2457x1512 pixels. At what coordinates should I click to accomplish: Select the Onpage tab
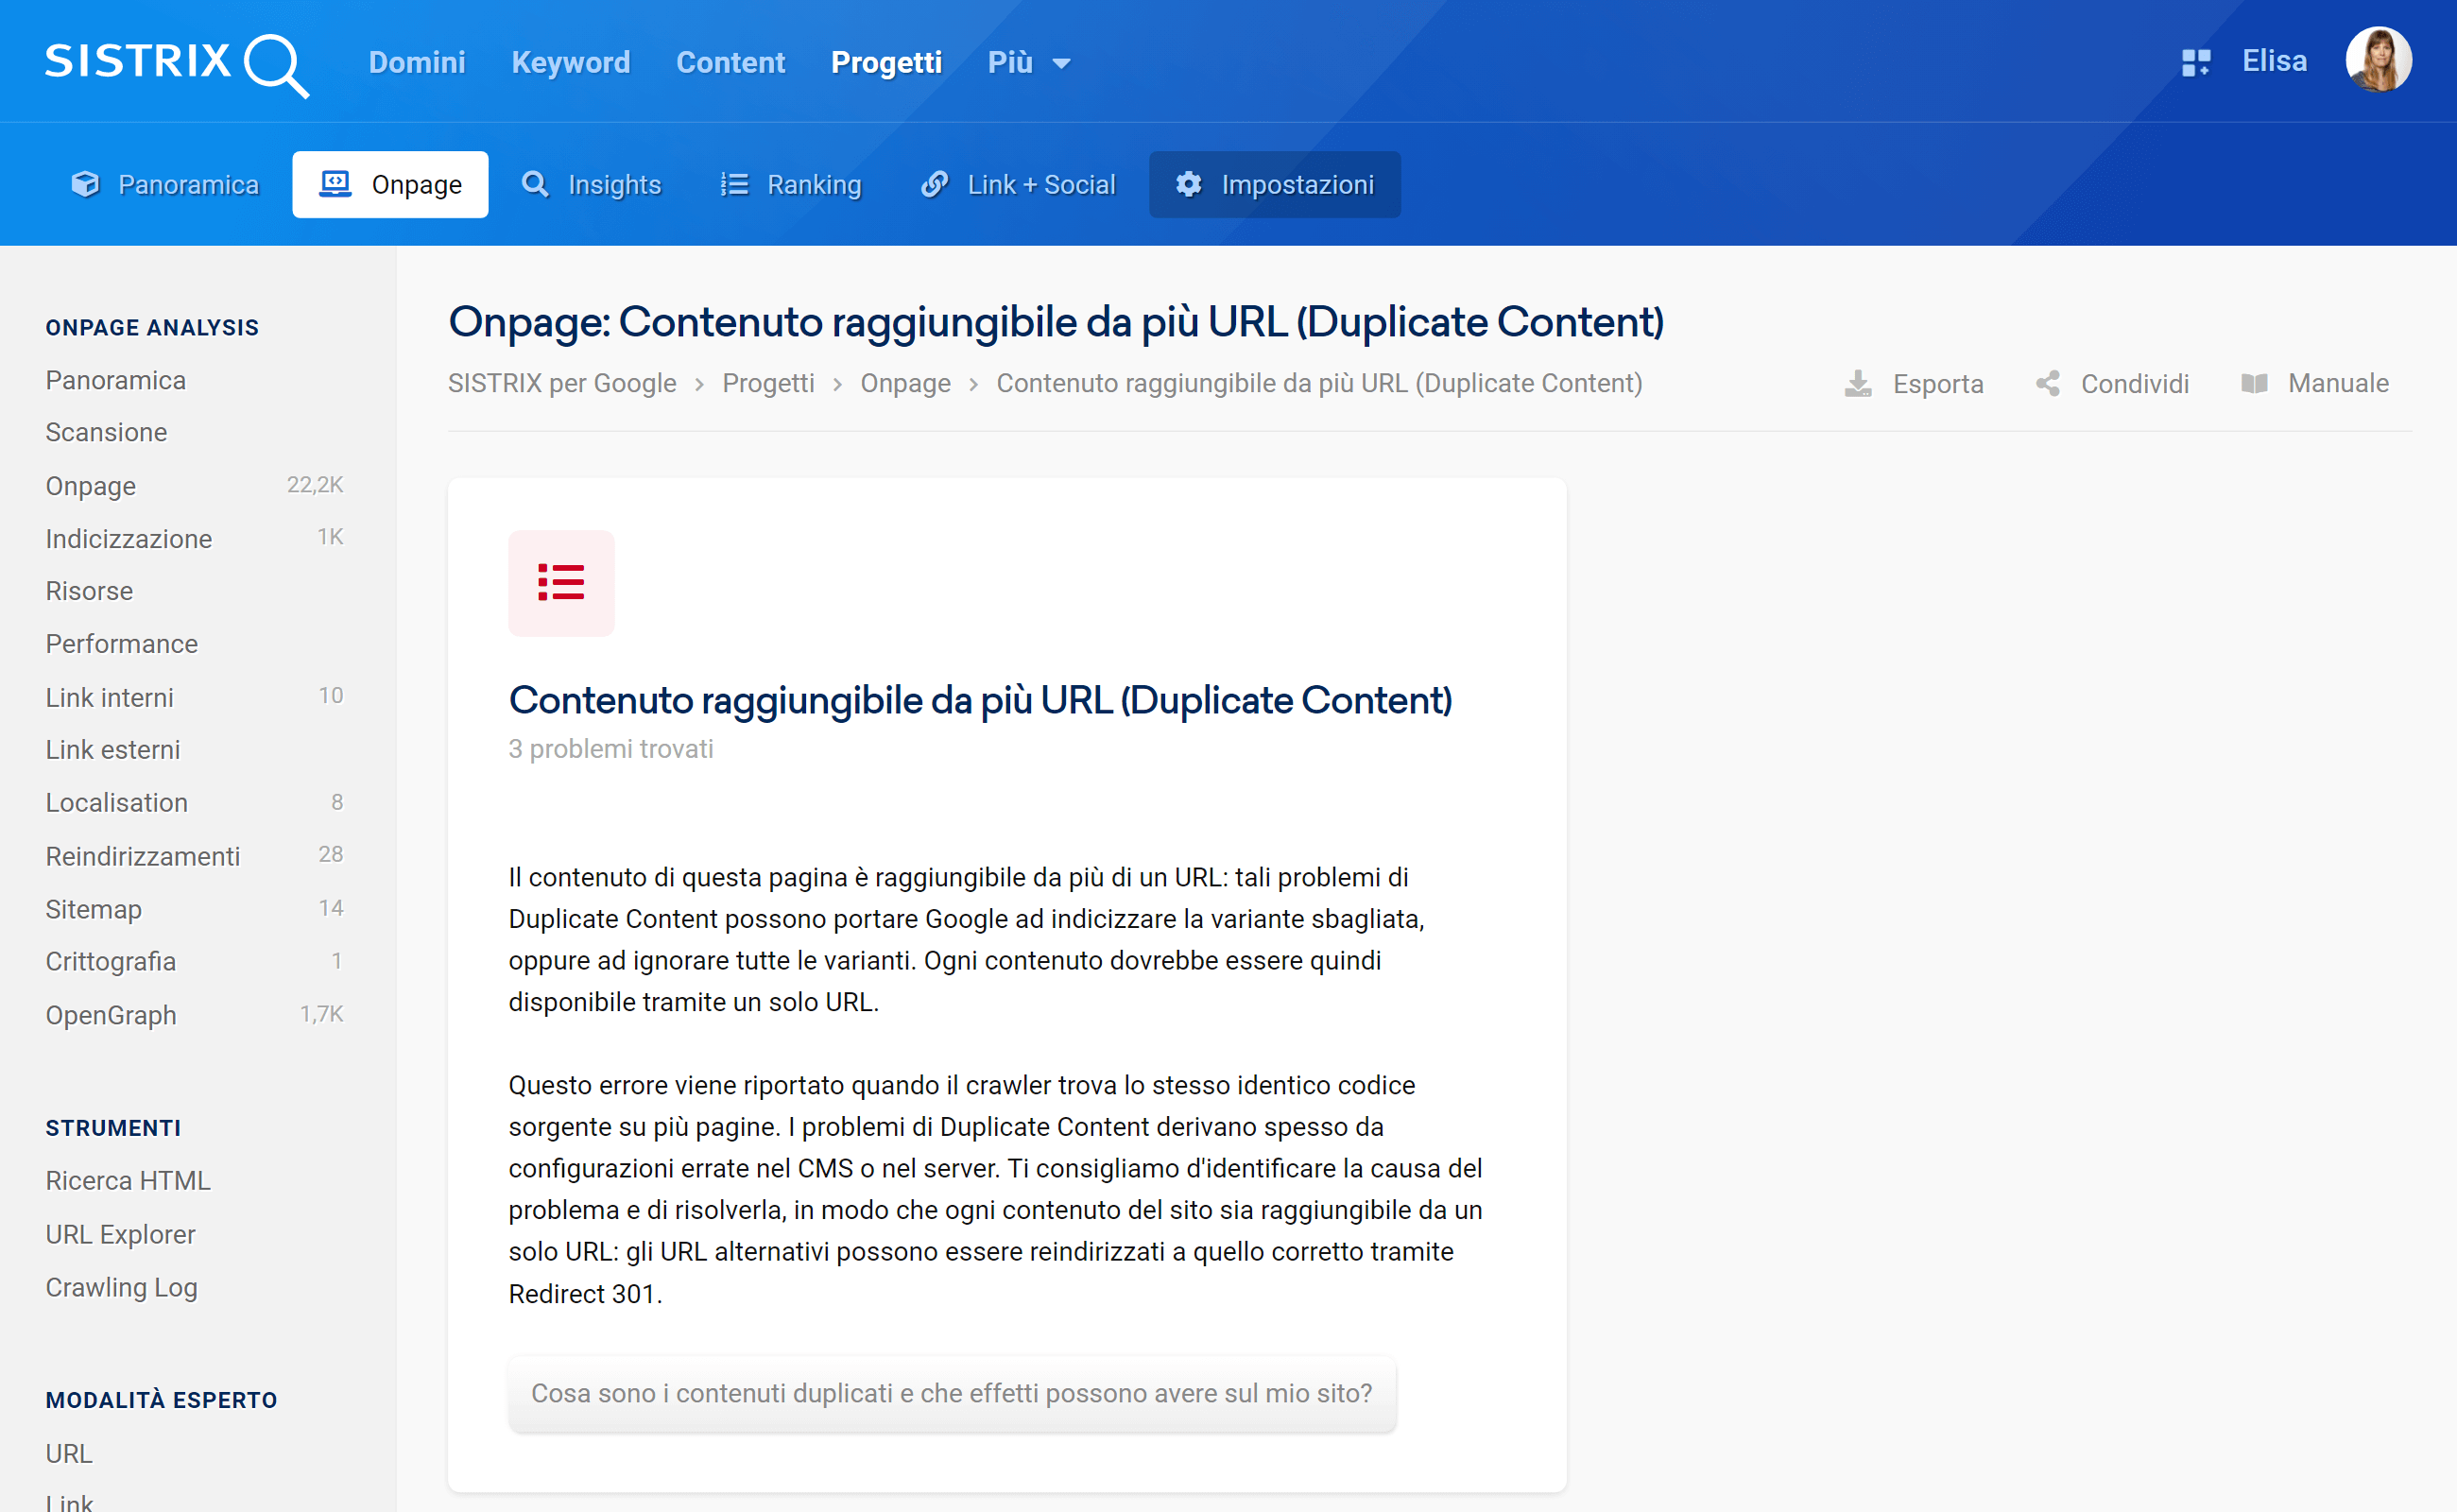tap(389, 184)
